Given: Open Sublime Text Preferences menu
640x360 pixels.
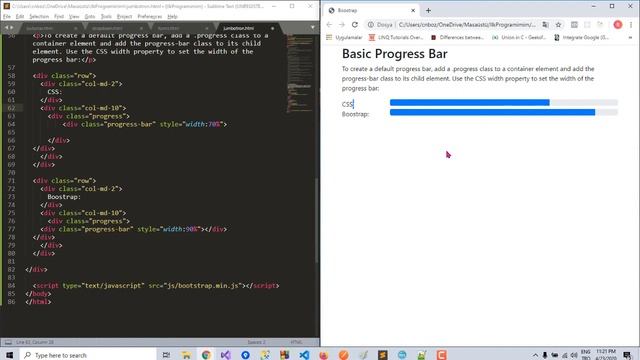Looking at the screenshot, I should coord(150,16).
